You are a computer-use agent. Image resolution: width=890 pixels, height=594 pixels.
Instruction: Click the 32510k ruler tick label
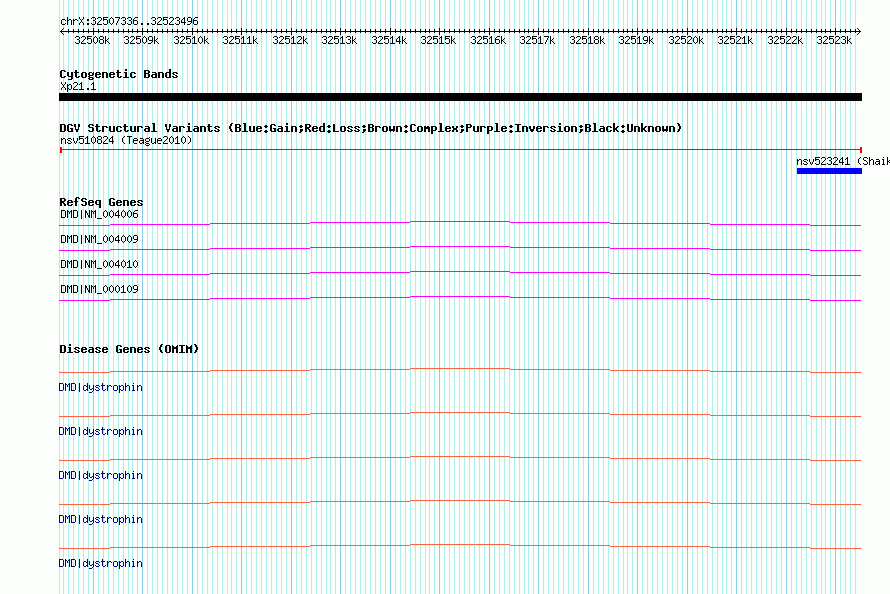click(x=191, y=41)
